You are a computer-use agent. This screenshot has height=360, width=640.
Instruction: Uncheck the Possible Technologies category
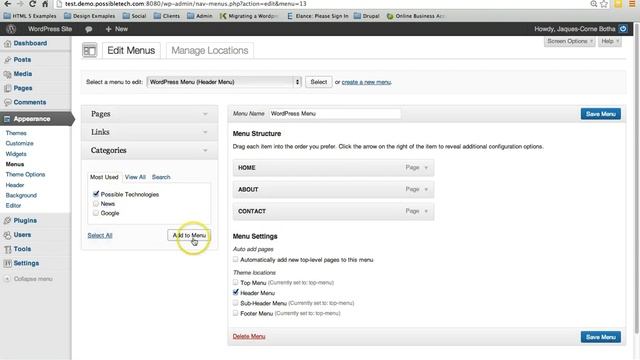(x=96, y=194)
